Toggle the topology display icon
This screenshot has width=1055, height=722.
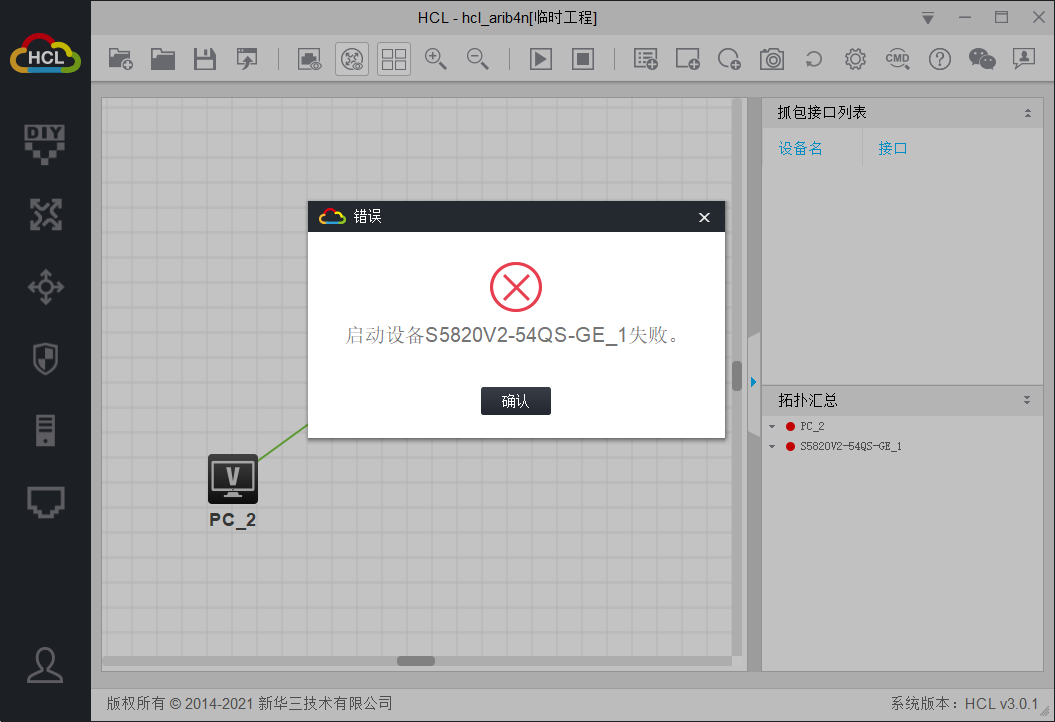352,59
